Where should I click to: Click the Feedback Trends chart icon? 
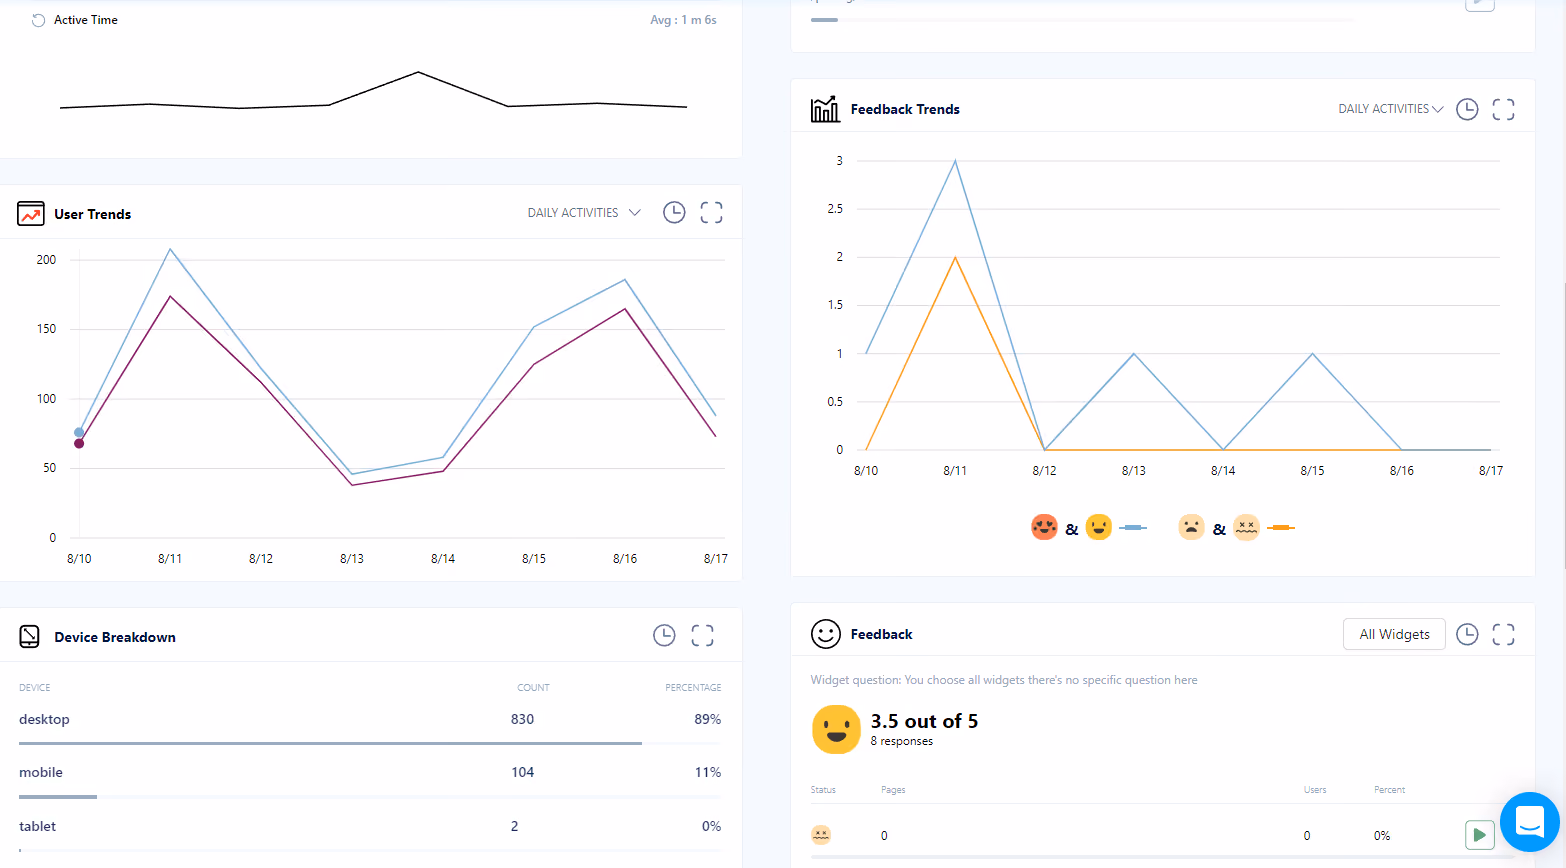point(825,109)
